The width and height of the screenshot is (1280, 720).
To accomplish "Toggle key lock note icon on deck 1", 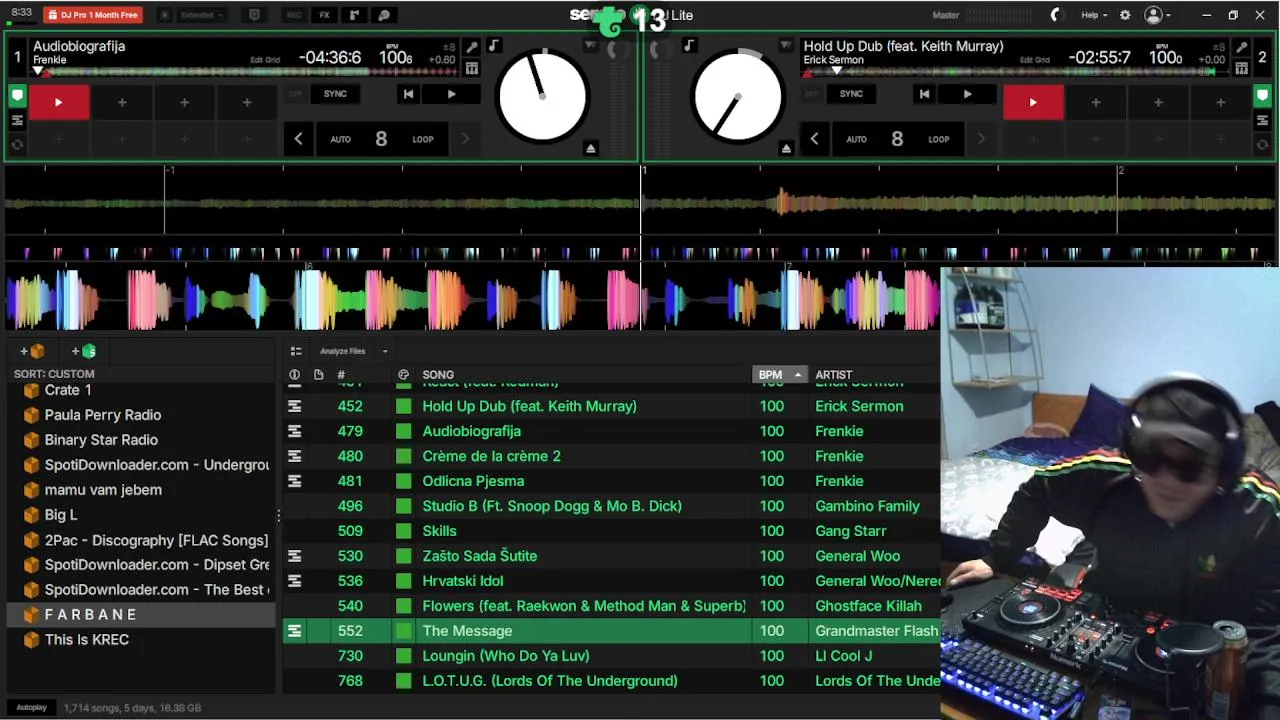I will pos(493,46).
